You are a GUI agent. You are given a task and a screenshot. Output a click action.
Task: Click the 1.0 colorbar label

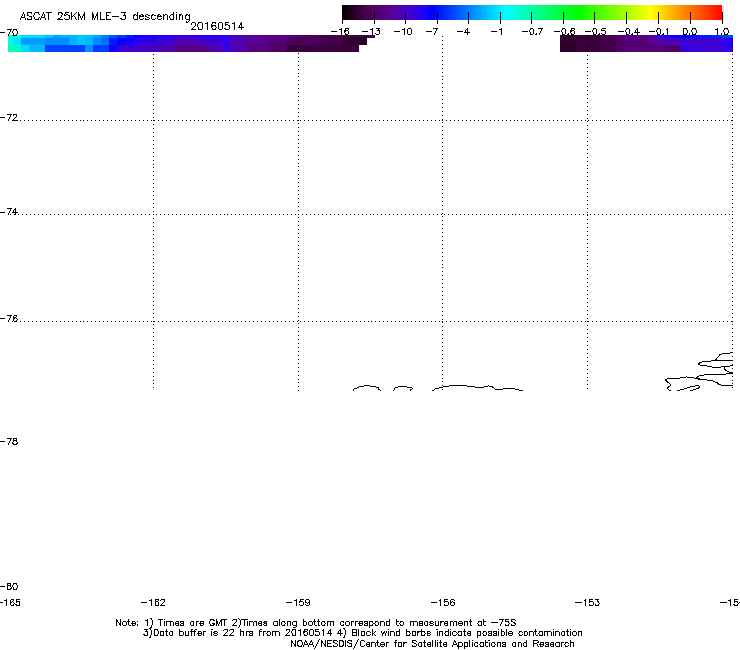click(722, 32)
